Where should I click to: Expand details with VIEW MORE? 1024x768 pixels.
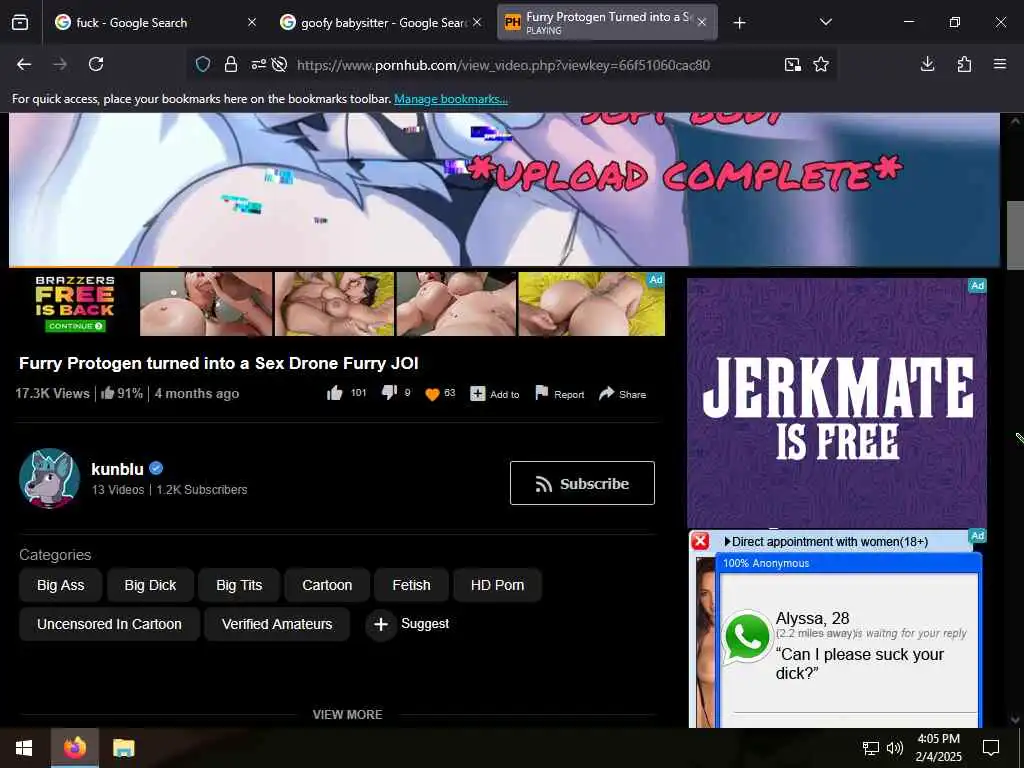pyautogui.click(x=347, y=714)
